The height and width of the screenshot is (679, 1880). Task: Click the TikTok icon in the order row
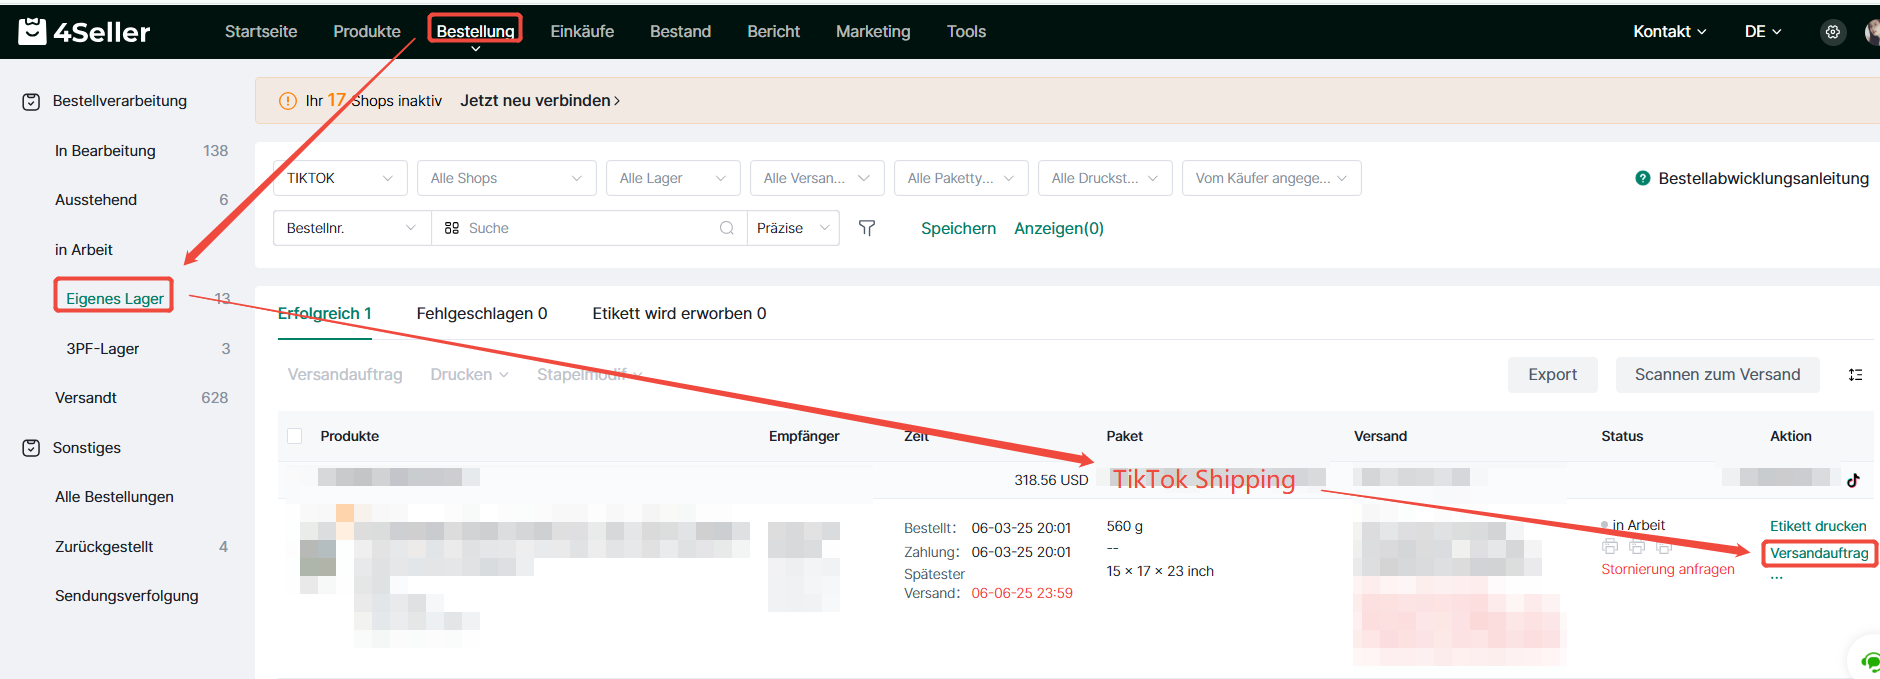point(1853,480)
